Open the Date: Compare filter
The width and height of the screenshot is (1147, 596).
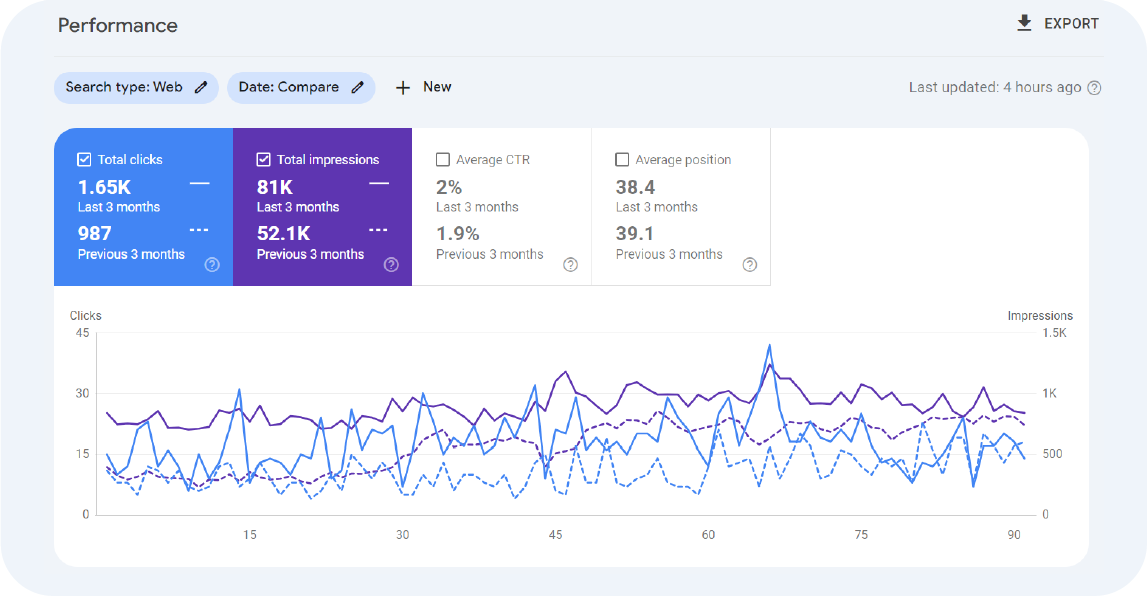point(288,87)
